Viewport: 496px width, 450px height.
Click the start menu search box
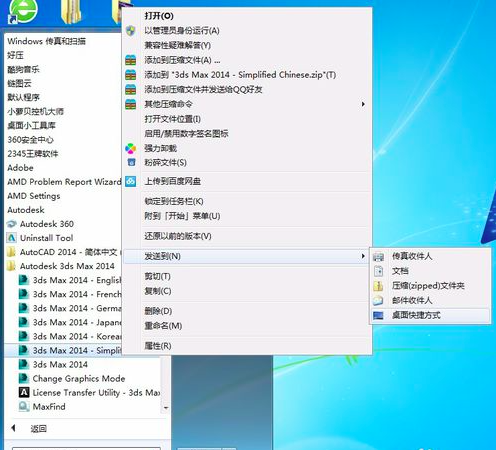86,448
